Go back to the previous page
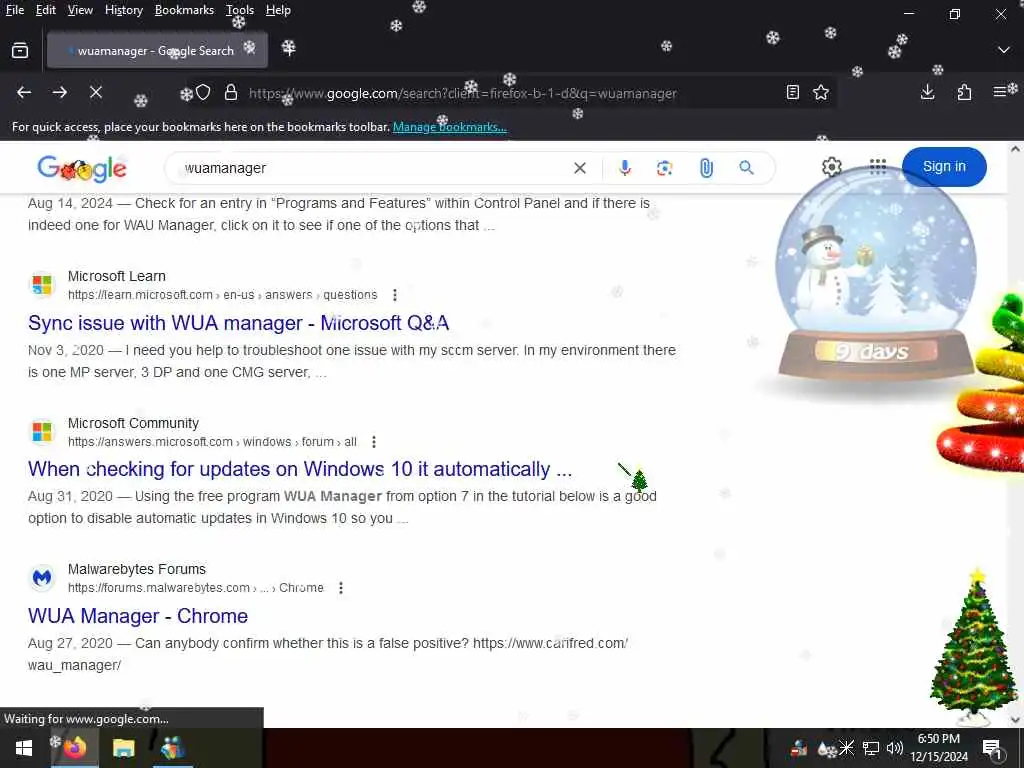This screenshot has width=1024, height=768. tap(24, 93)
